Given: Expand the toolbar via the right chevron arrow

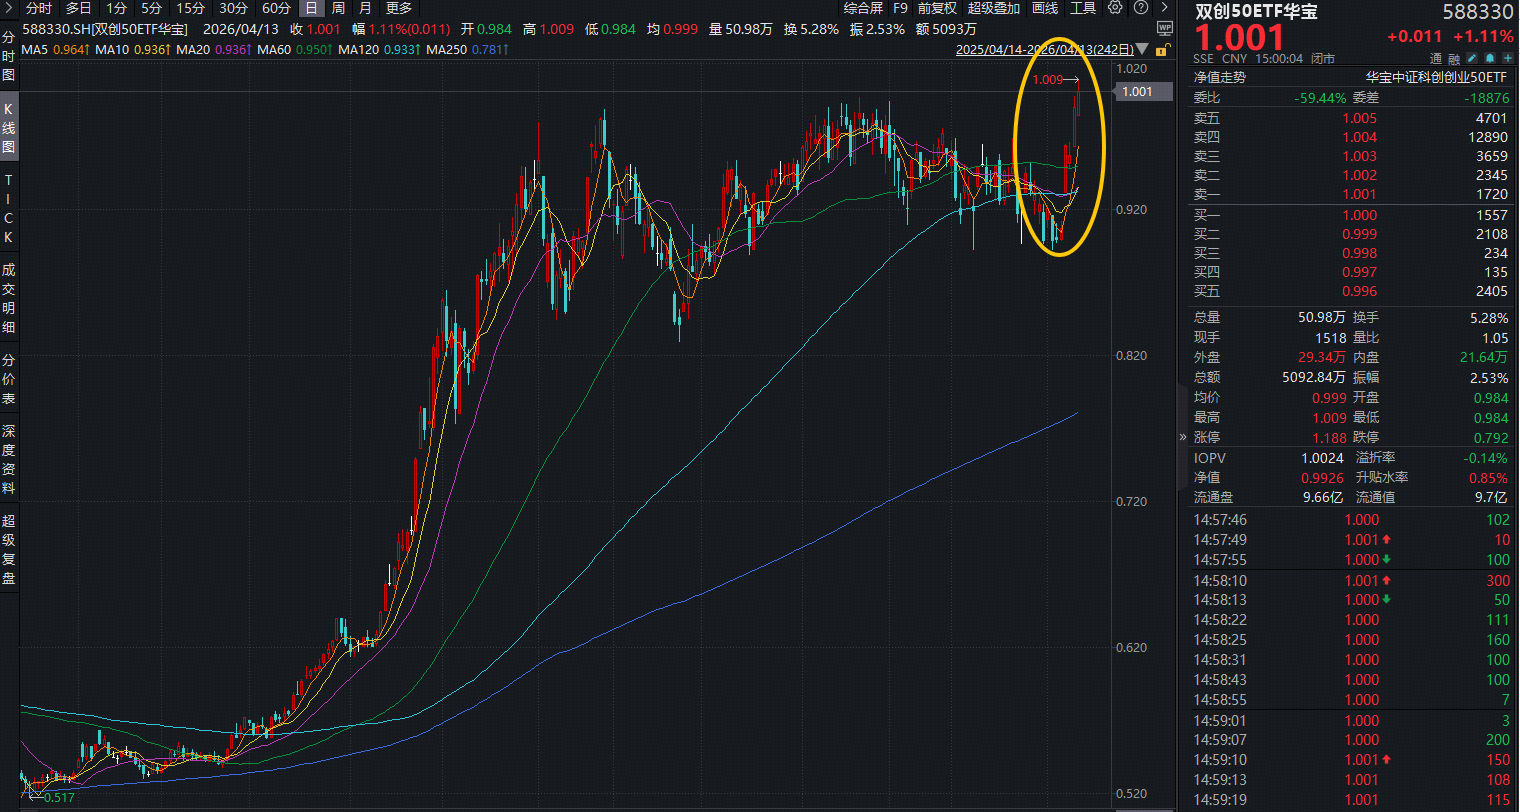Looking at the screenshot, I should point(1164,7).
